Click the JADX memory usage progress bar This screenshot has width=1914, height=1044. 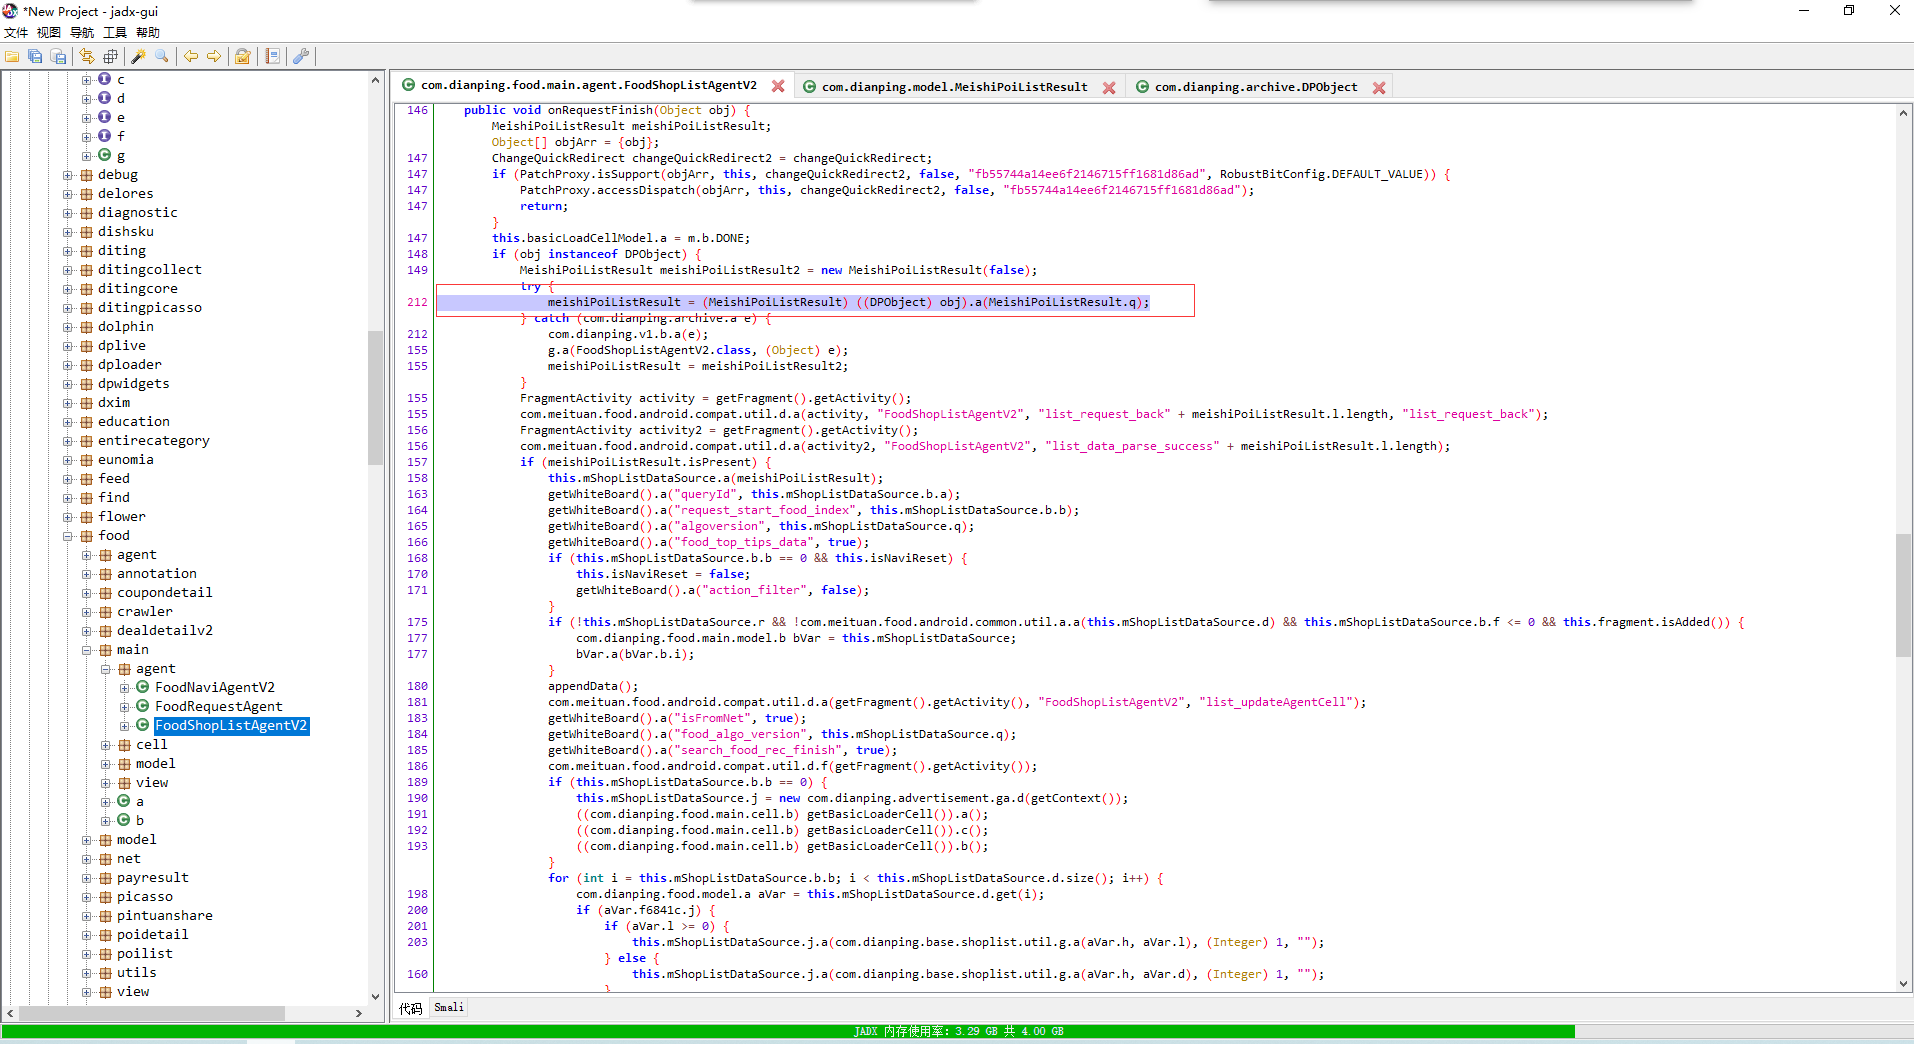click(x=957, y=1031)
